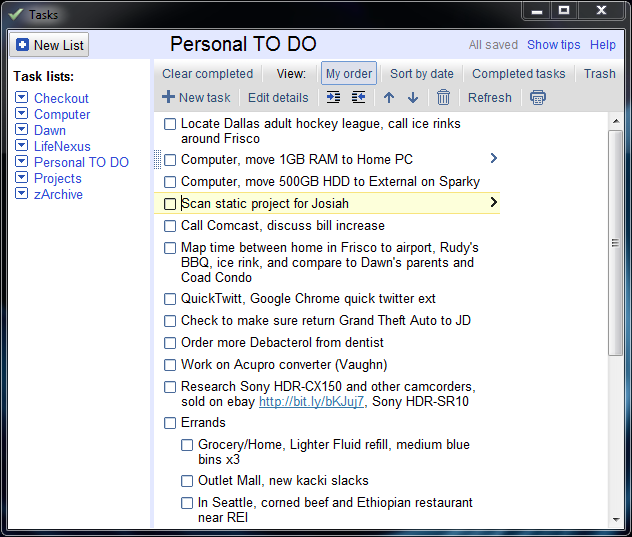Check the Order more Debacterol task
Viewport: 632px width, 537px height.
170,343
